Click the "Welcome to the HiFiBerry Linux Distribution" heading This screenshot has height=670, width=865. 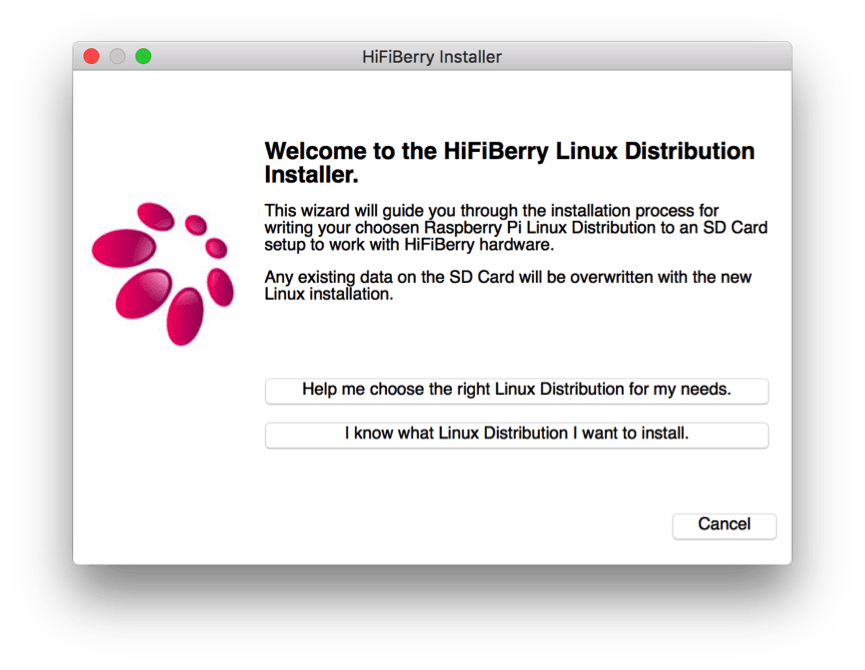[509, 163]
